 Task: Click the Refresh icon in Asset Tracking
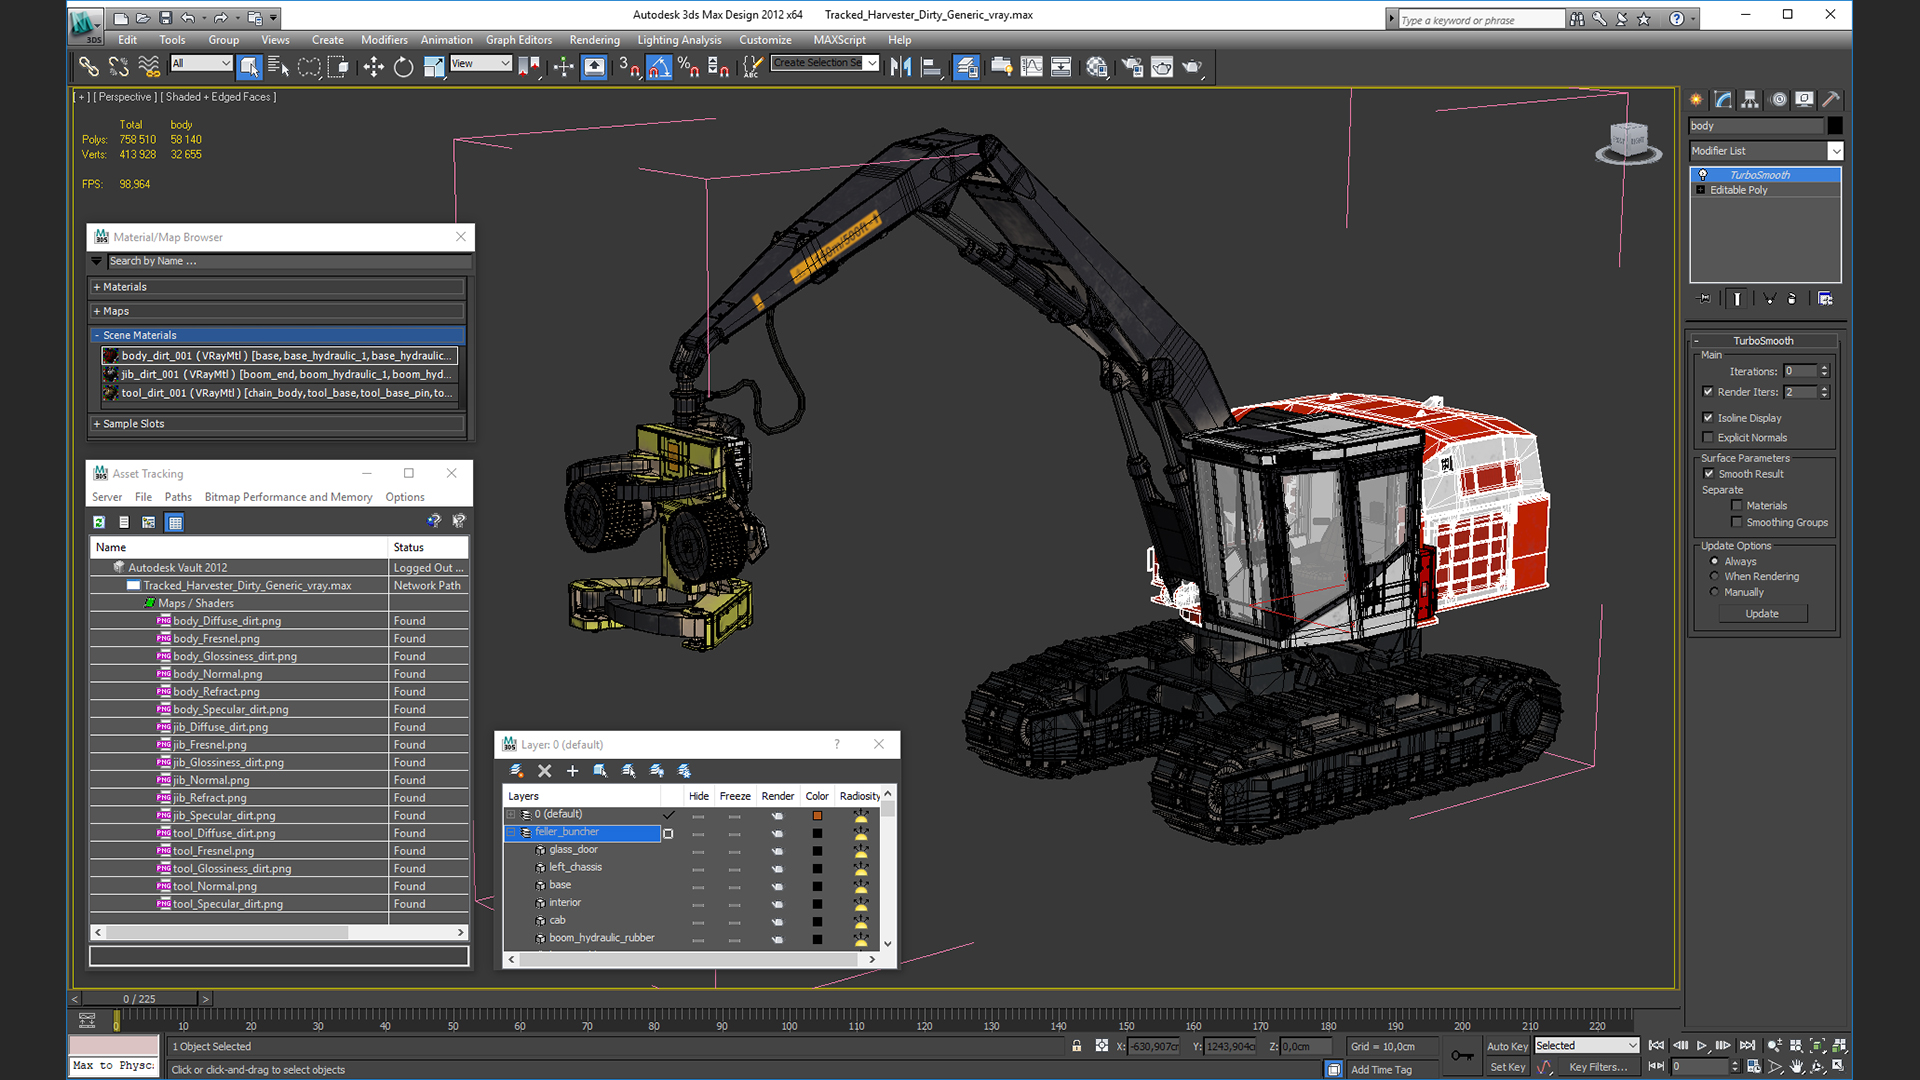tap(99, 522)
